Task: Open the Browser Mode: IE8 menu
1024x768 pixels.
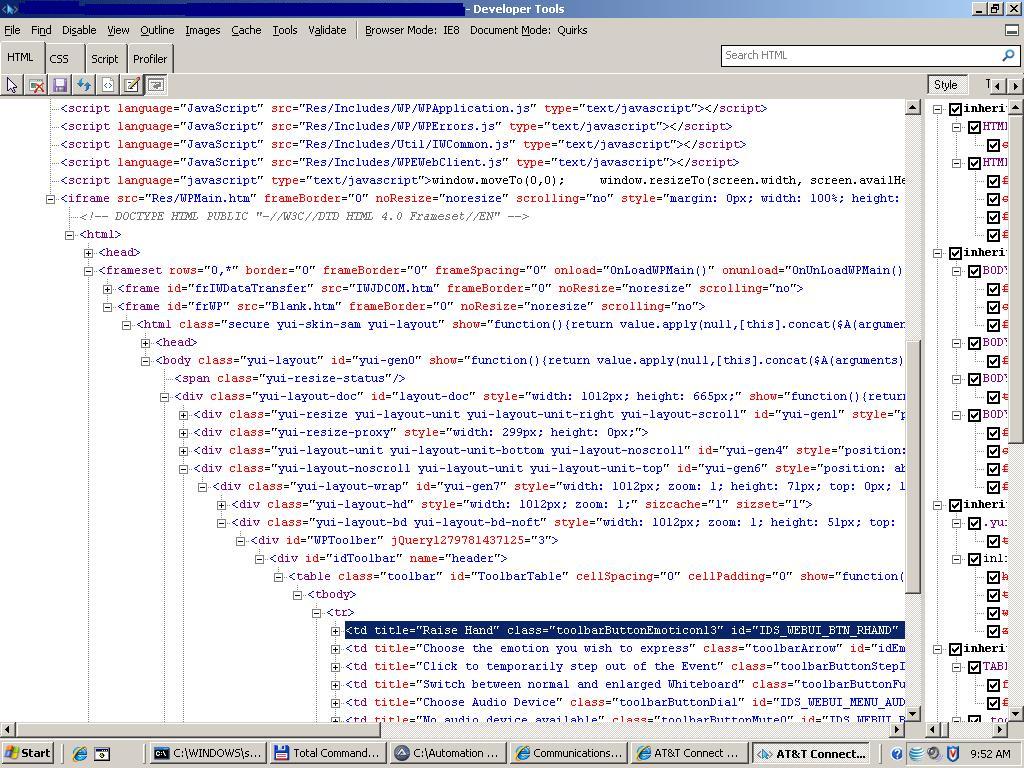Action: (412, 30)
